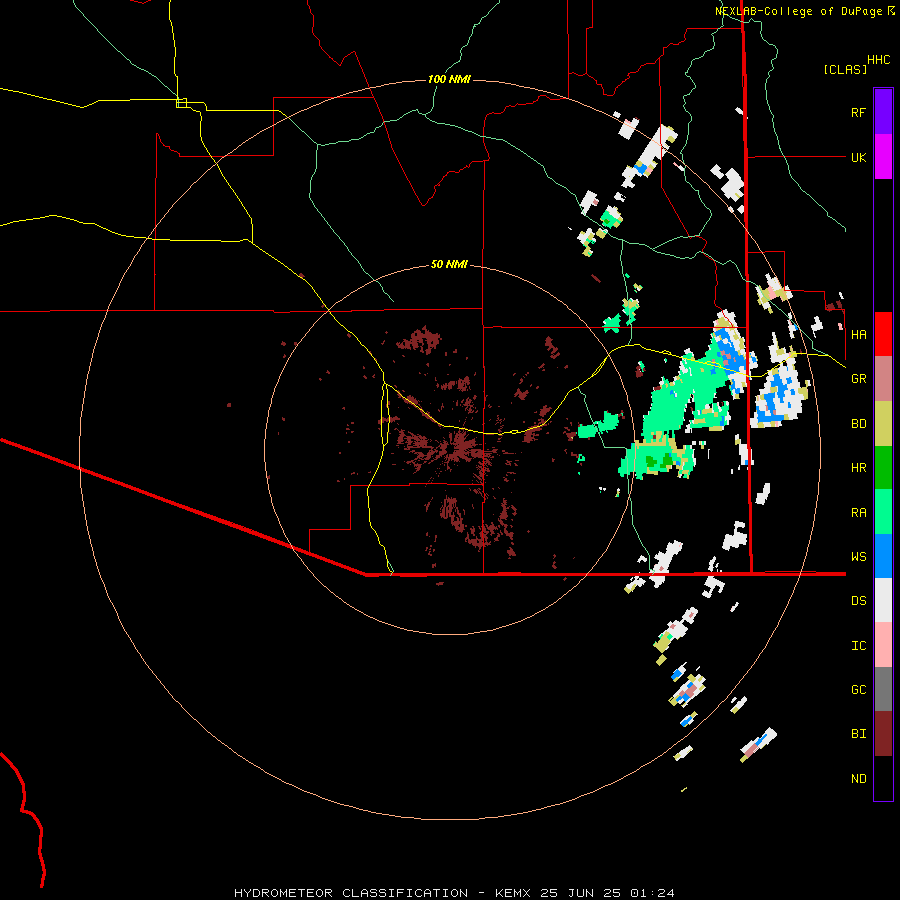Click the GC gray legend color swatch
Viewport: 900px width, 900px height.
coord(883,689)
